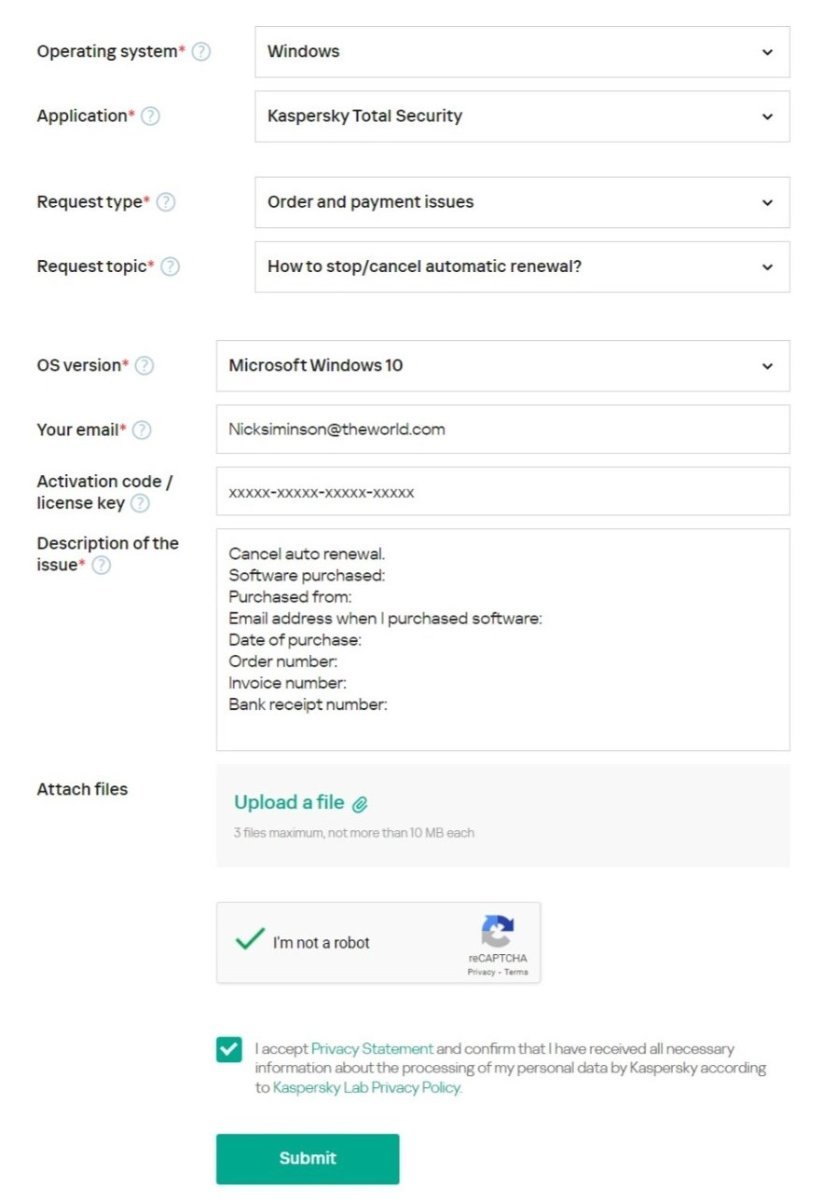Open the OS version dropdown

502,366
